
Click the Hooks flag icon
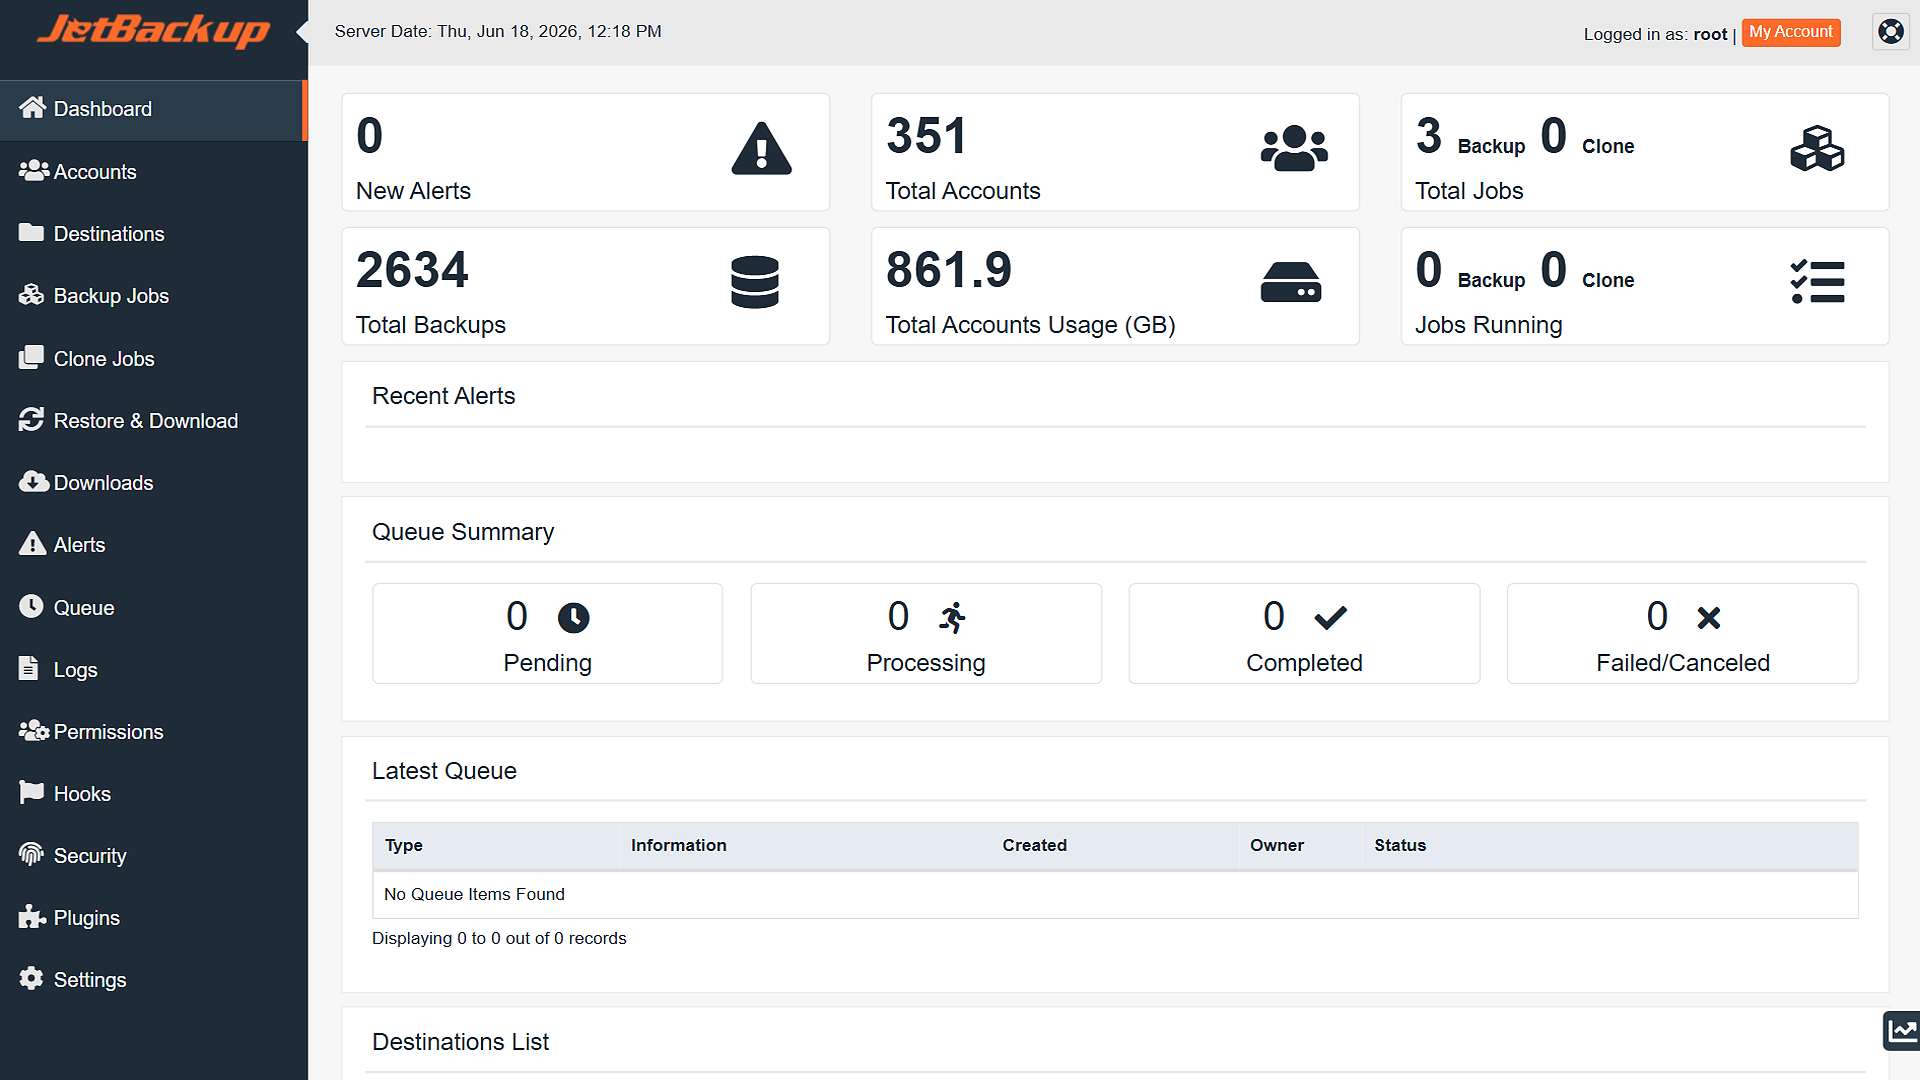coord(31,793)
